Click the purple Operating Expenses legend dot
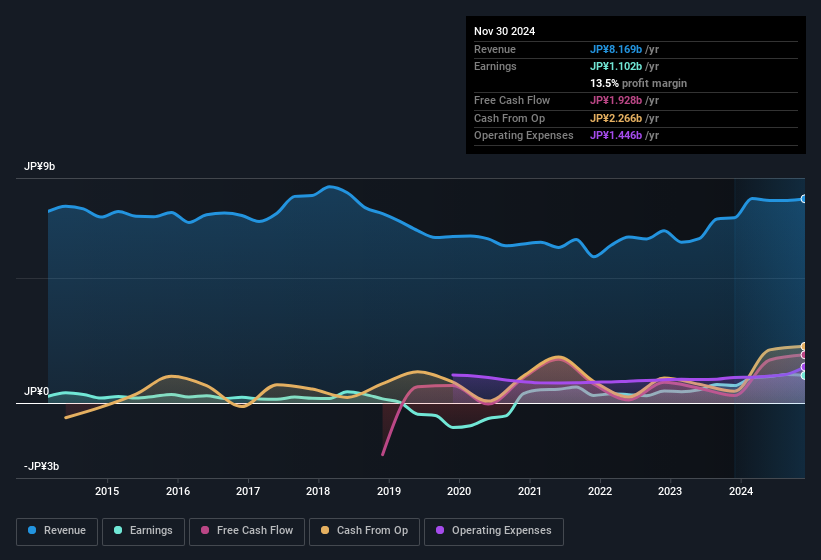Image resolution: width=821 pixels, height=560 pixels. coord(440,530)
